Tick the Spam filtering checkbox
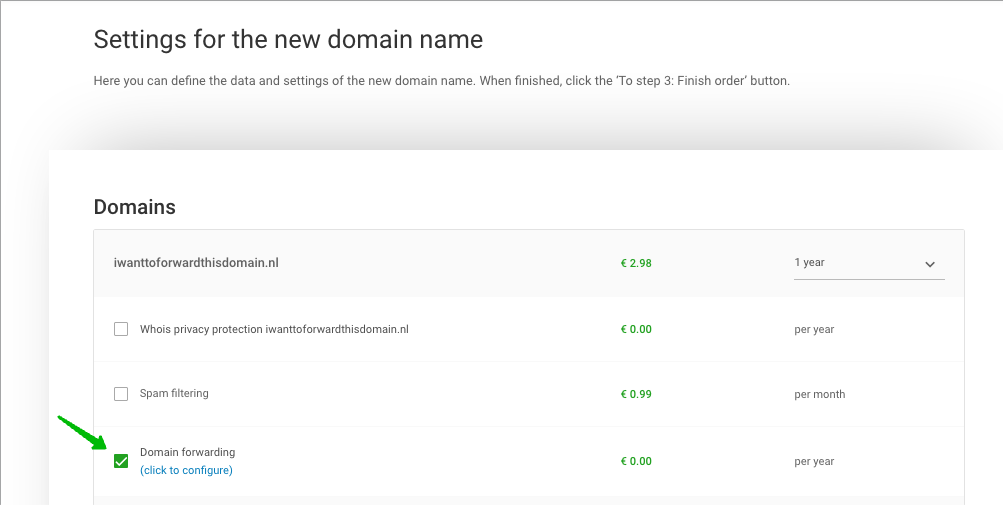 pos(121,394)
